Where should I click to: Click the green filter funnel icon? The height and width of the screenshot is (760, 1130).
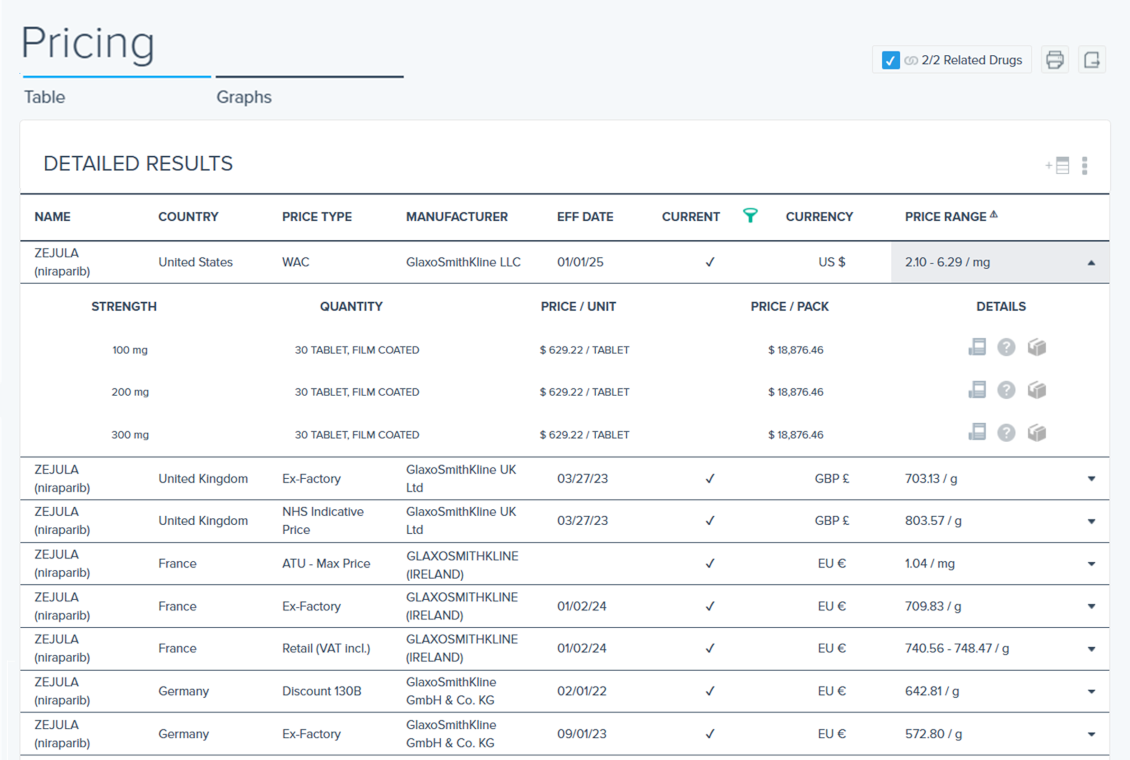(750, 215)
